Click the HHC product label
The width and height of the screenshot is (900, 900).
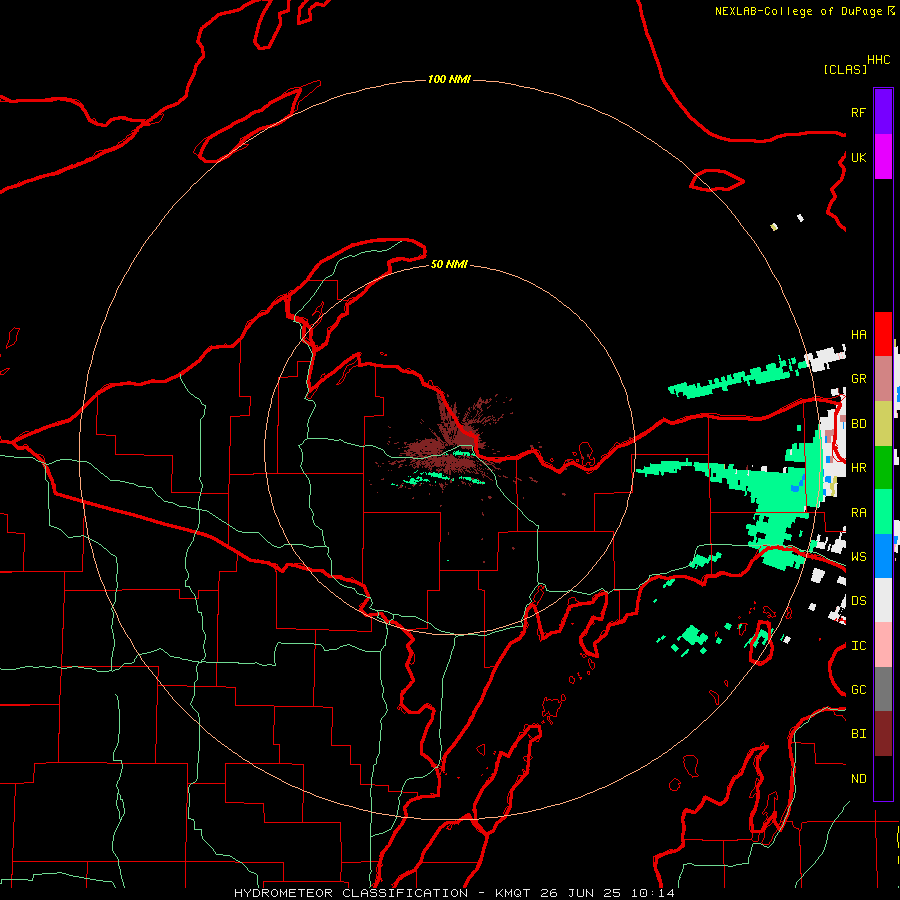pyautogui.click(x=878, y=60)
